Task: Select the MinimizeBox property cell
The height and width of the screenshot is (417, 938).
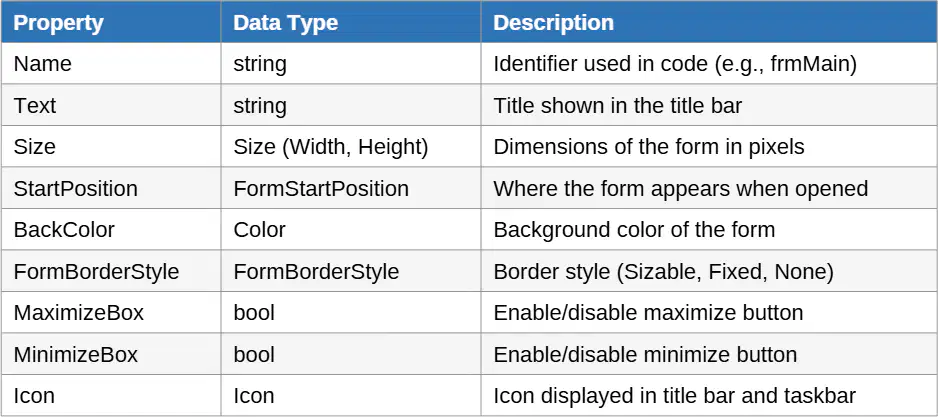Action: (x=111, y=354)
